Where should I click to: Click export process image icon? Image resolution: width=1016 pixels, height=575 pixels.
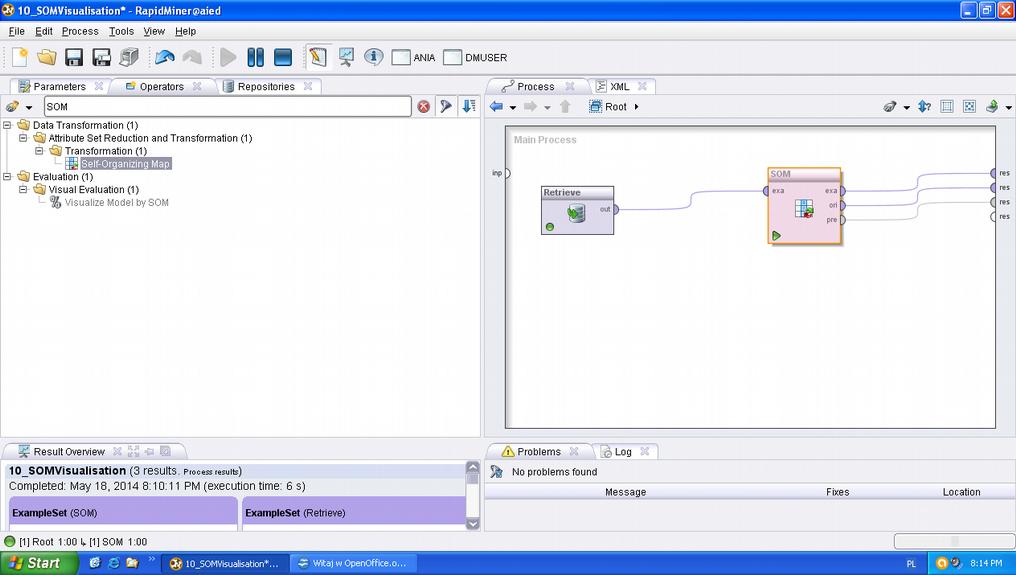pos(992,106)
